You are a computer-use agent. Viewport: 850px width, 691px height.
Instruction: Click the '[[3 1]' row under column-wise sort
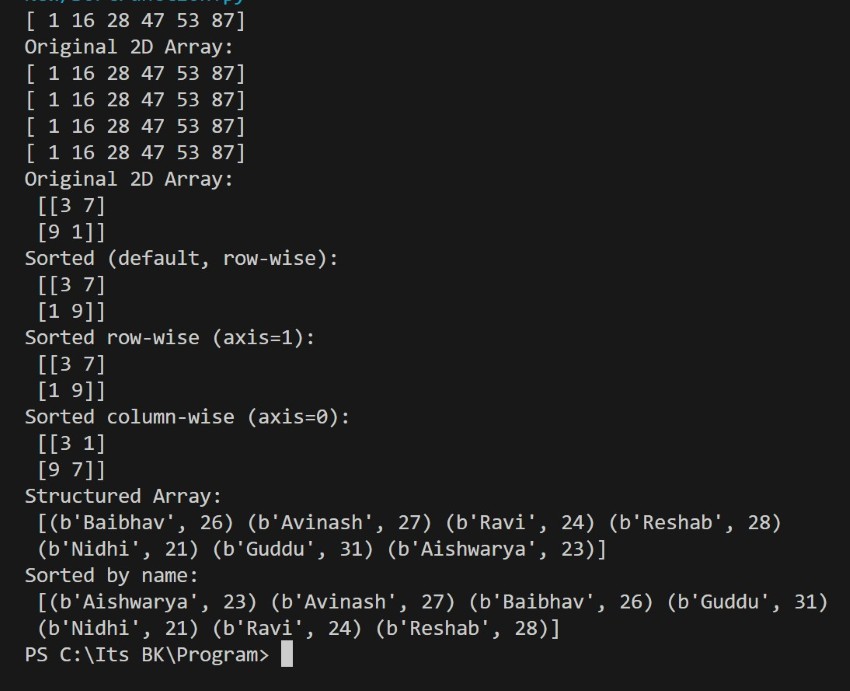71,444
